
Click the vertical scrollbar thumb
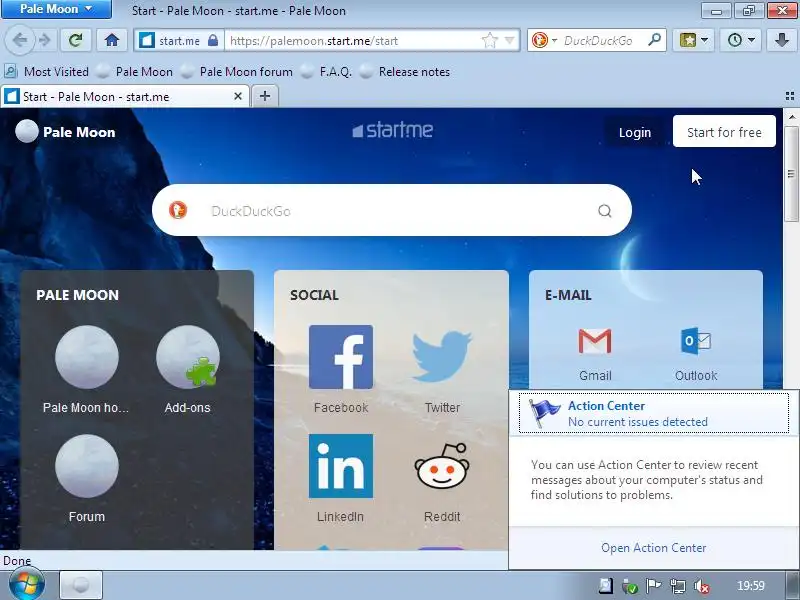(791, 174)
